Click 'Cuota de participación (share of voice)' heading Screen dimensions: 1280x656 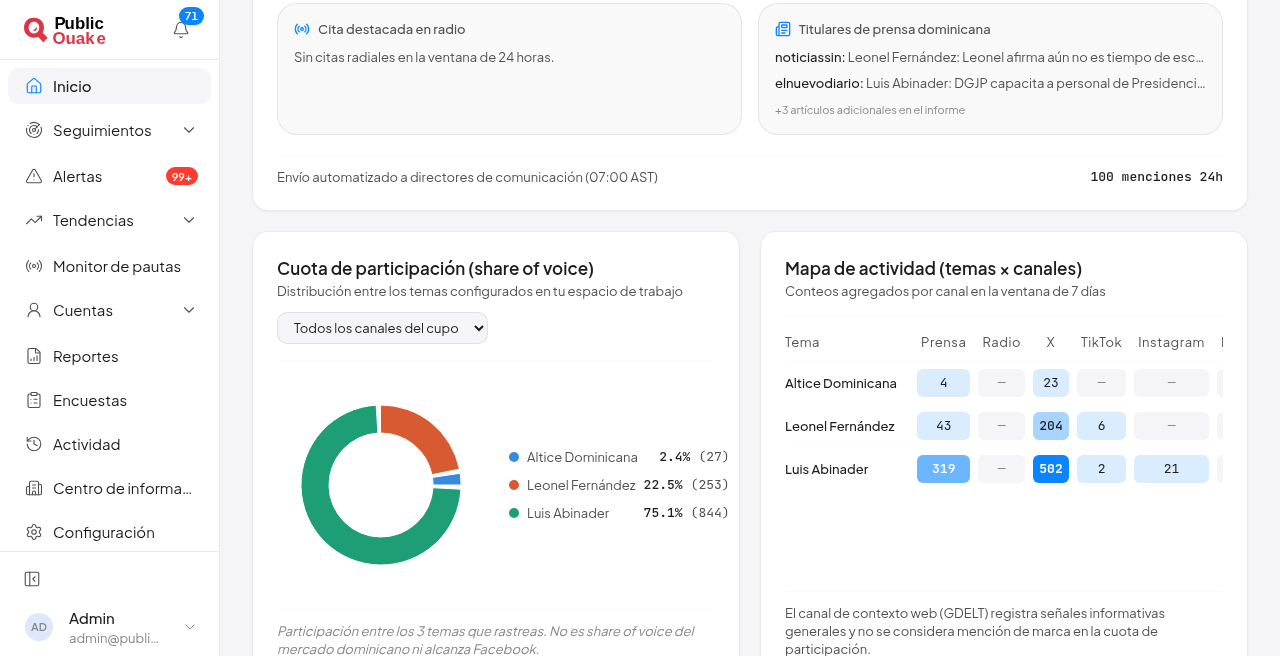click(435, 268)
